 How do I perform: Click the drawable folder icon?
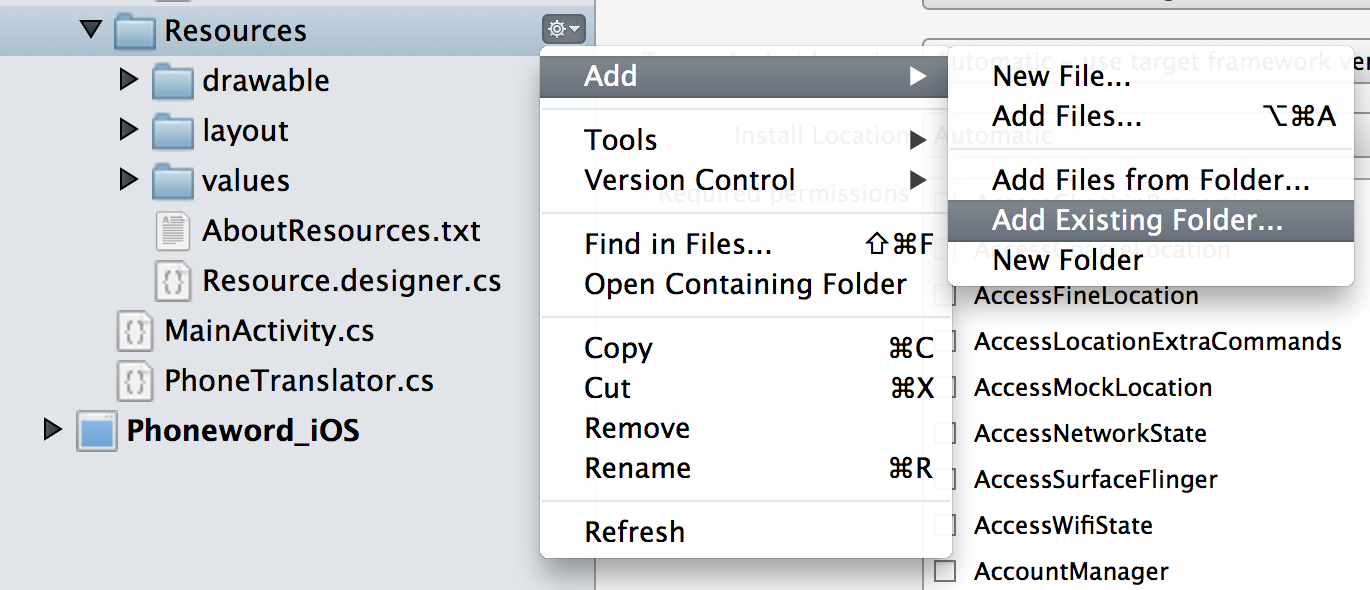point(173,81)
